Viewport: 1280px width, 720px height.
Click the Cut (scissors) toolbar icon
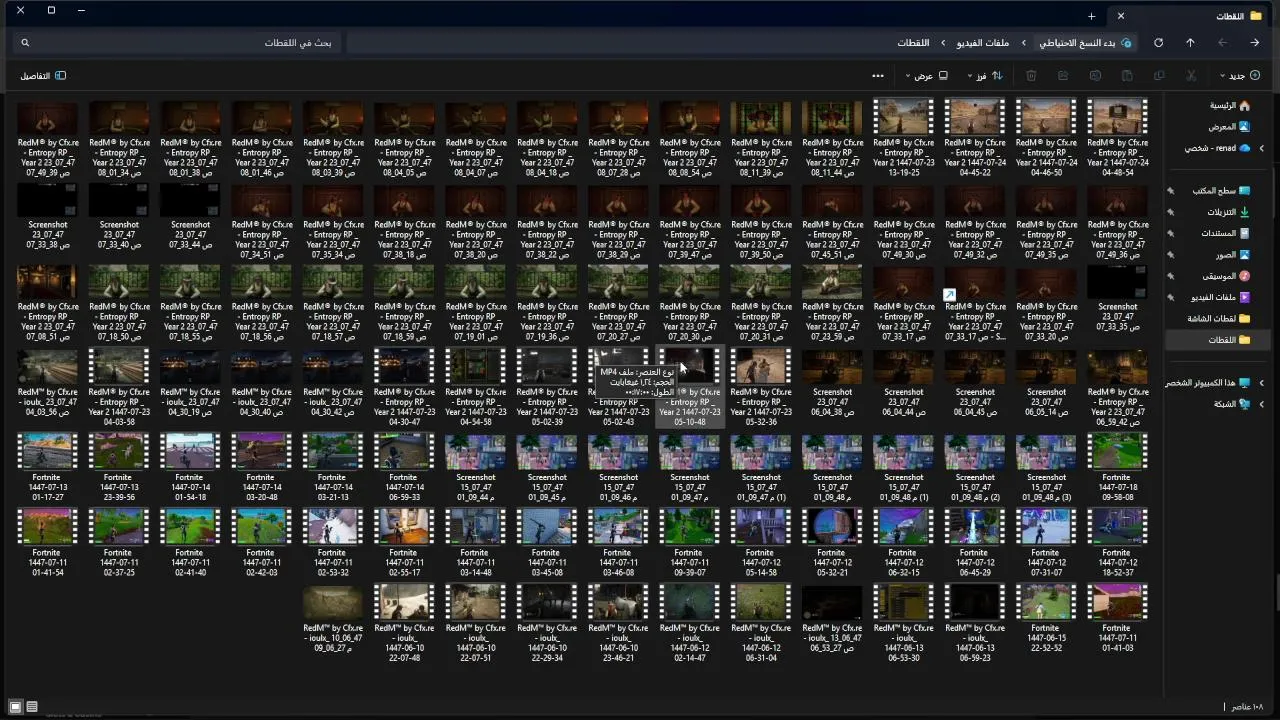point(1191,76)
